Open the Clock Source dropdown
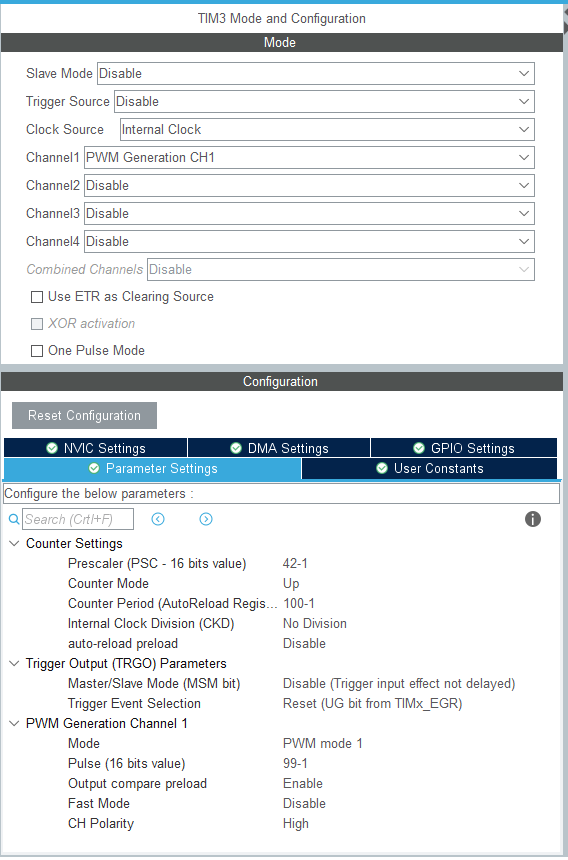This screenshot has width=568, height=860. pyautogui.click(x=327, y=129)
